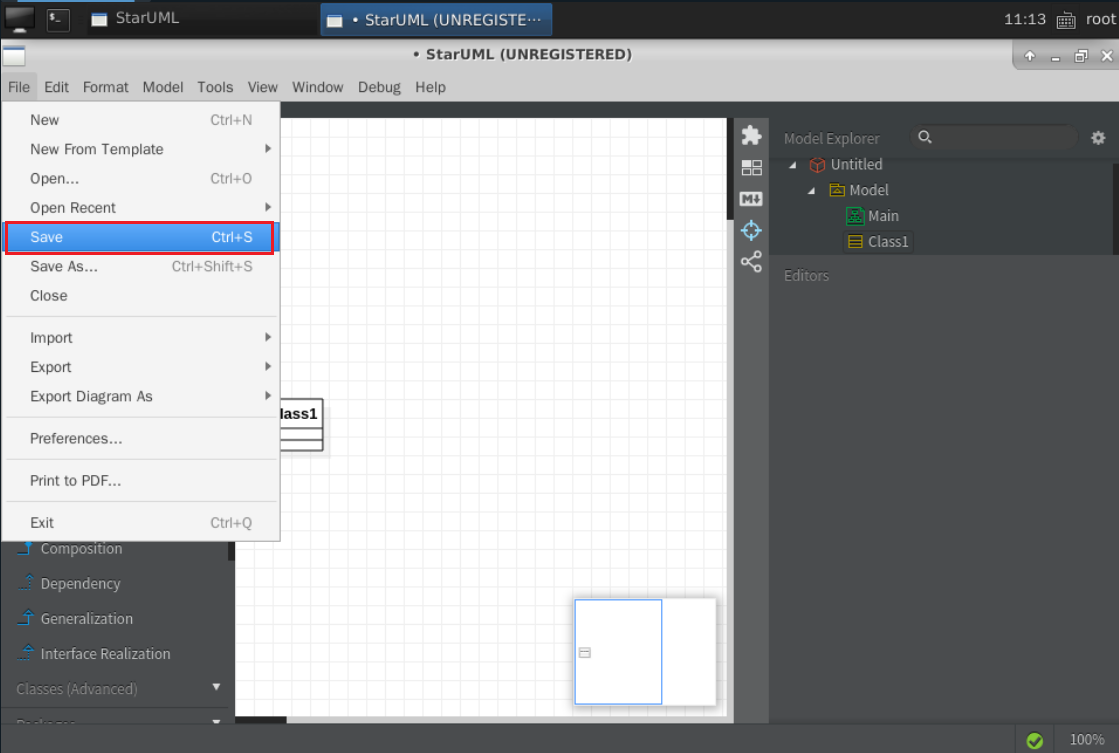Image resolution: width=1119 pixels, height=753 pixels.
Task: Choose Save from the File menu
Action: pos(141,237)
